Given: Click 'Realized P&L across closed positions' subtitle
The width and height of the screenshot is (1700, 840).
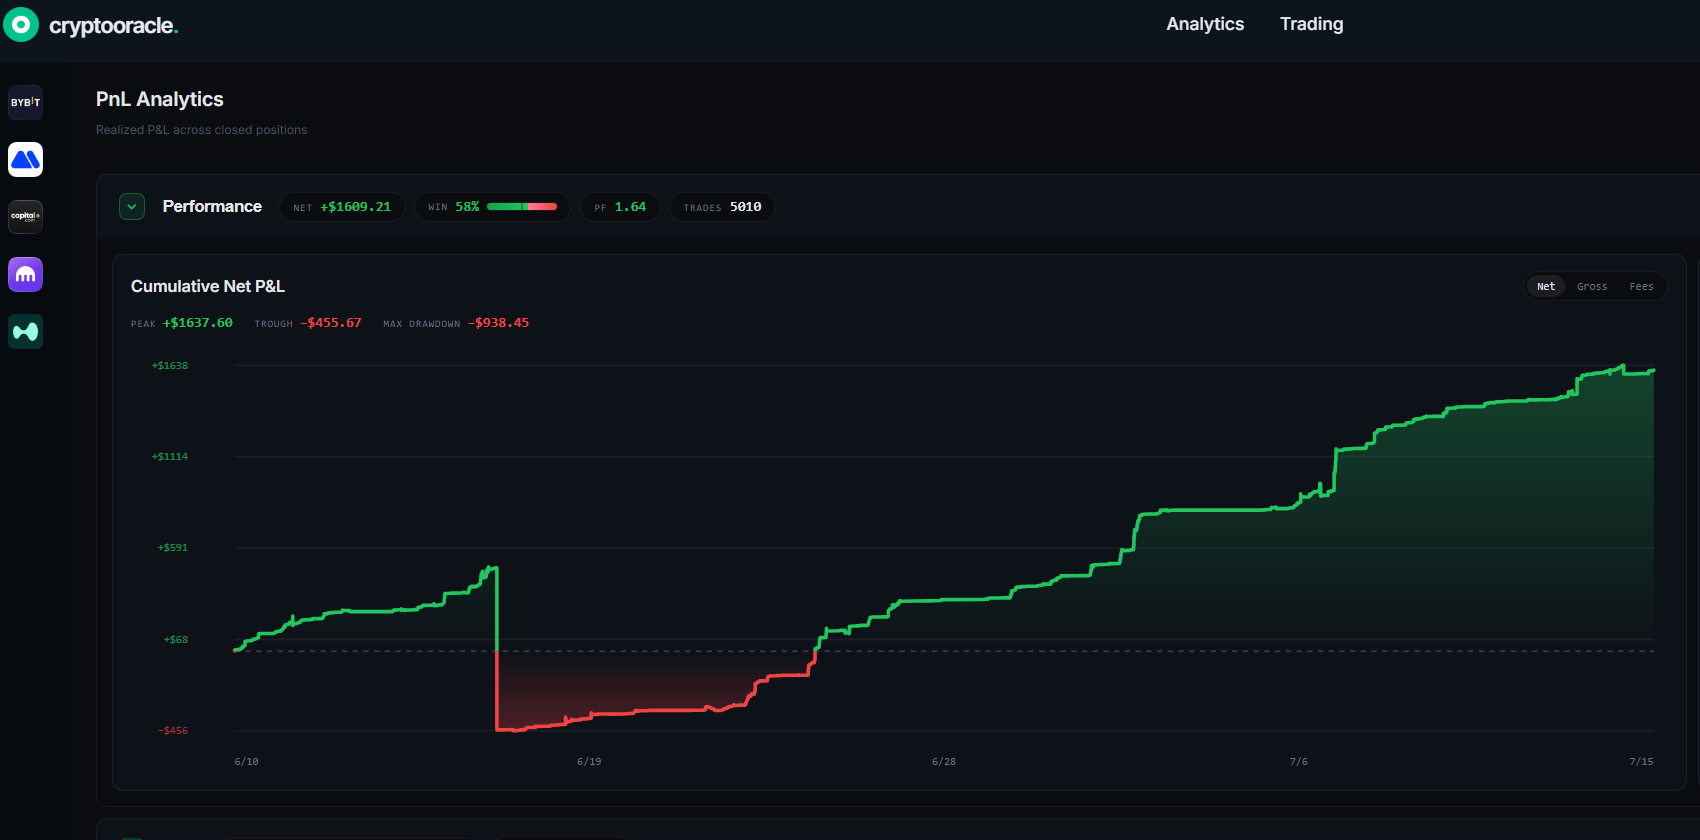Looking at the screenshot, I should (201, 130).
